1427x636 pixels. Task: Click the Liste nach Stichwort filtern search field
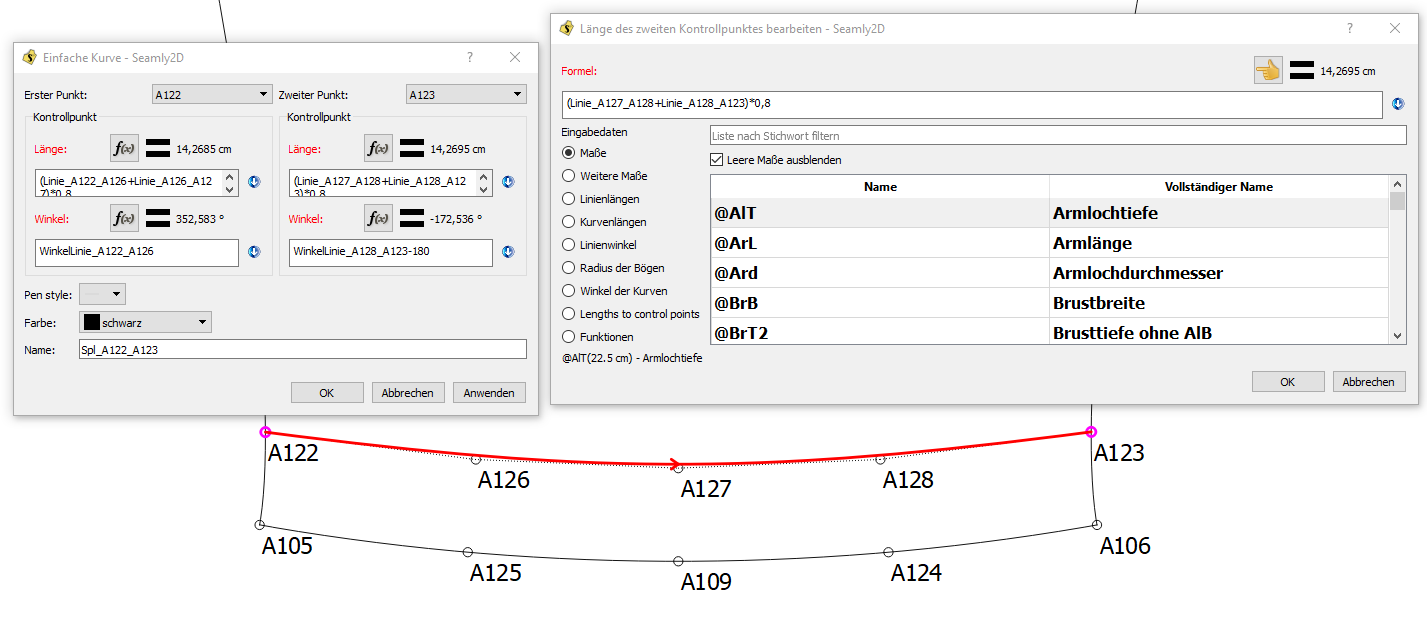pyautogui.click(x=1057, y=135)
